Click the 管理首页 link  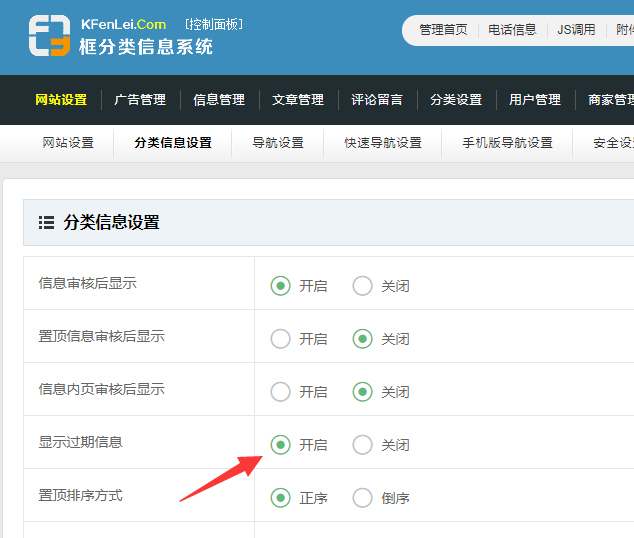pos(443,30)
